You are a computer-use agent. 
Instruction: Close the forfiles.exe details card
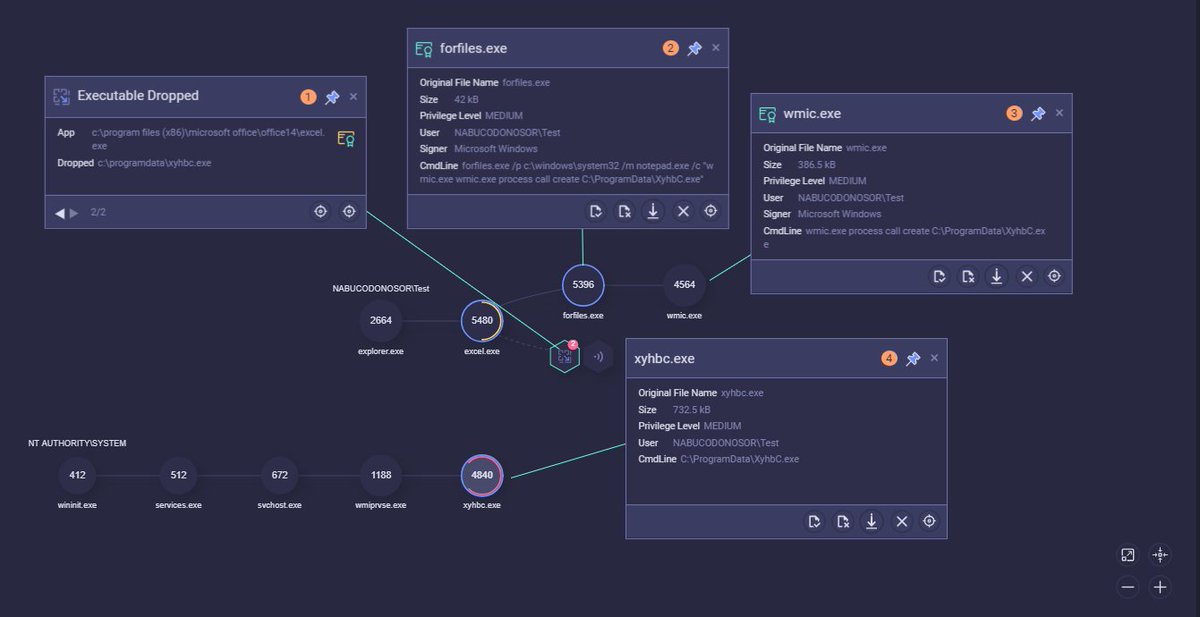pyautogui.click(x=715, y=48)
